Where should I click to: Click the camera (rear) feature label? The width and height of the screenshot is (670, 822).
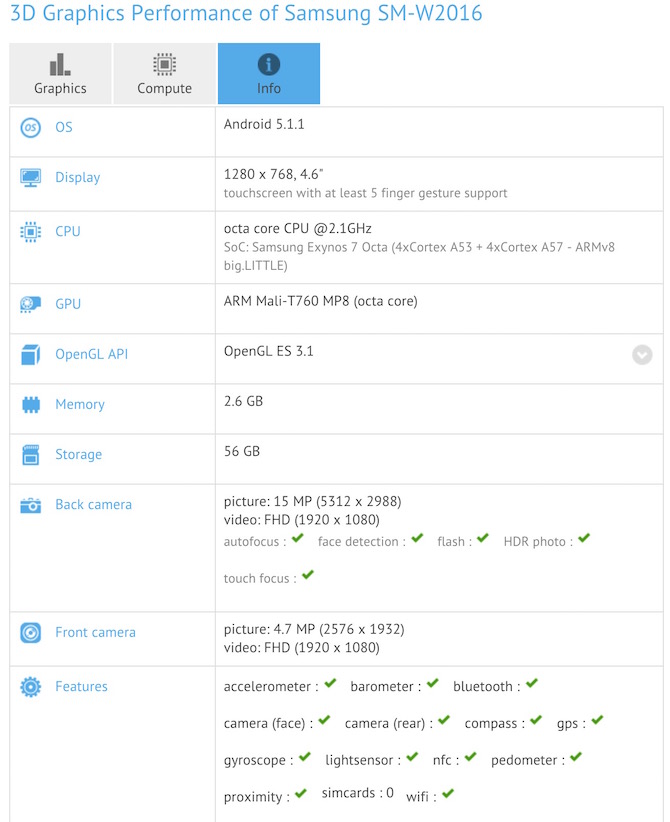[x=388, y=724]
